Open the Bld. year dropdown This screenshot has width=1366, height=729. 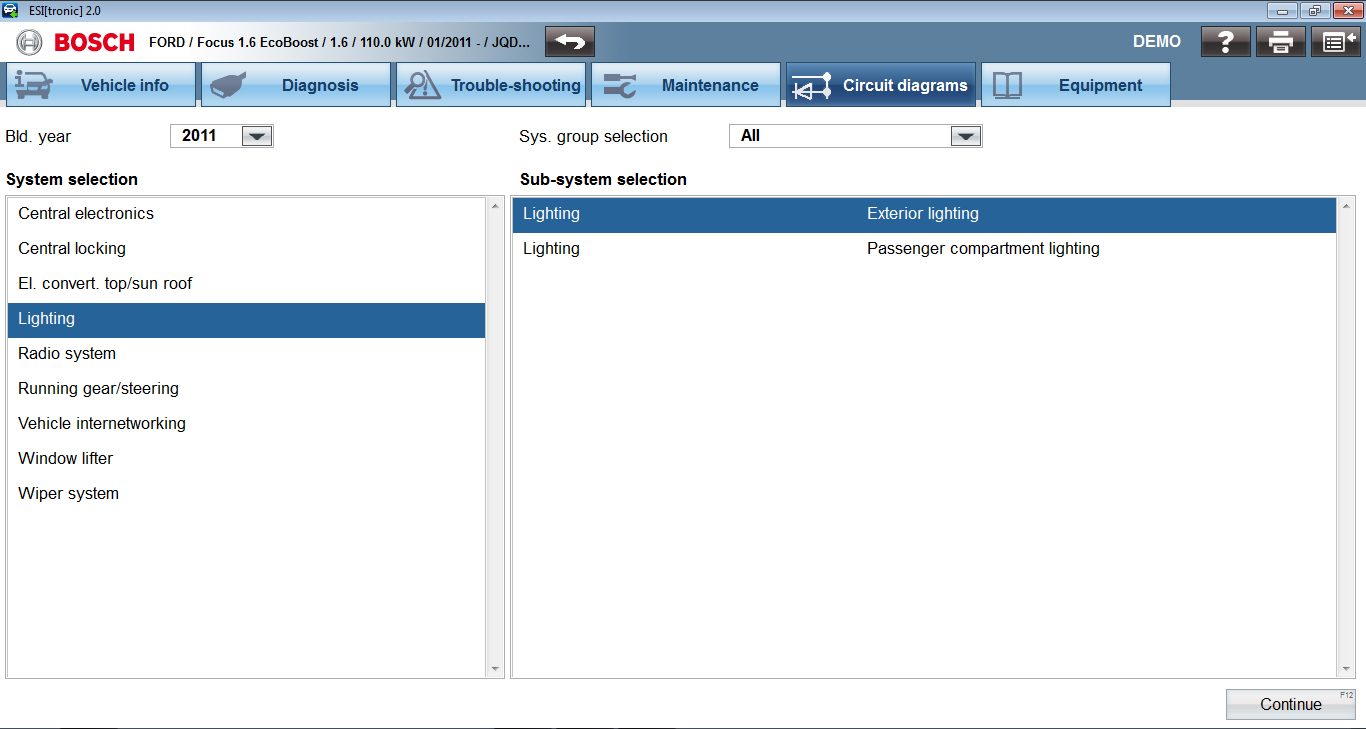click(257, 136)
